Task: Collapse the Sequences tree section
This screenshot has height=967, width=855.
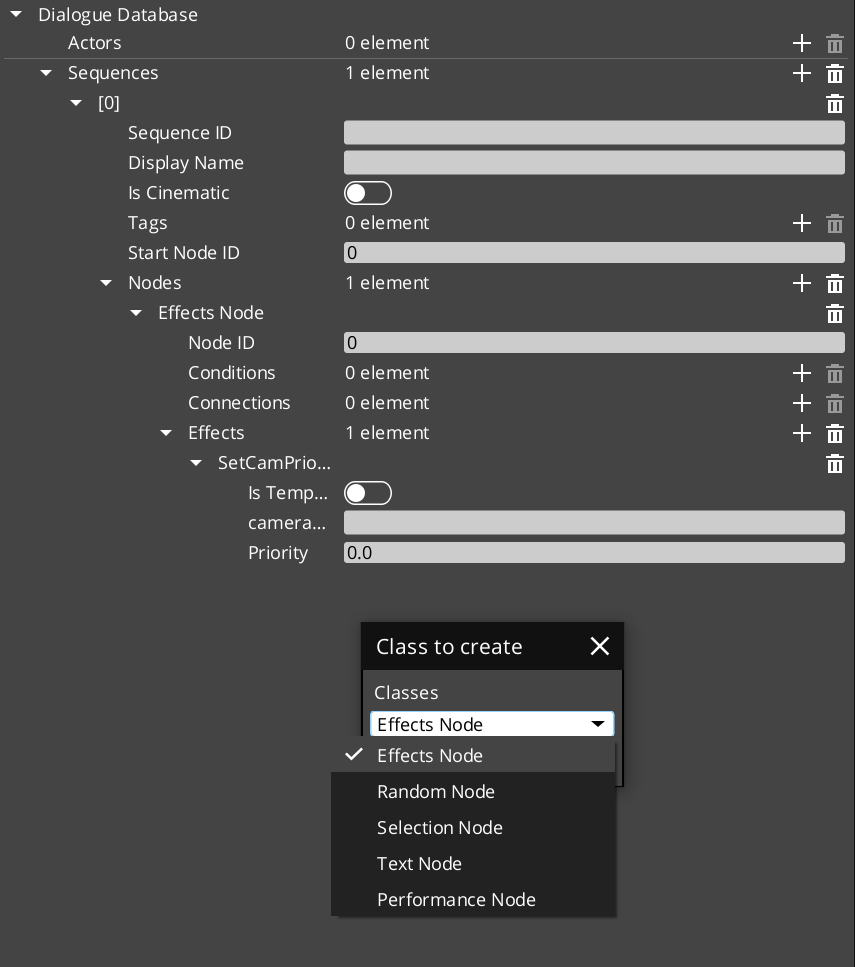Action: coord(46,73)
